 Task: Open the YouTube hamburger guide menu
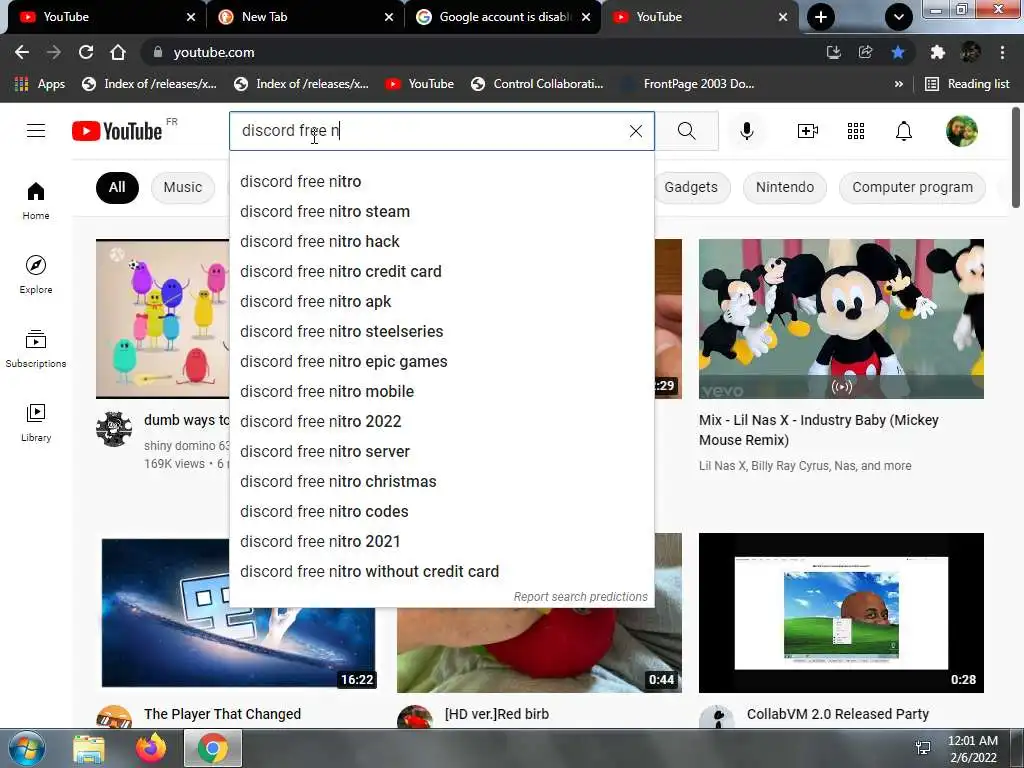click(36, 131)
